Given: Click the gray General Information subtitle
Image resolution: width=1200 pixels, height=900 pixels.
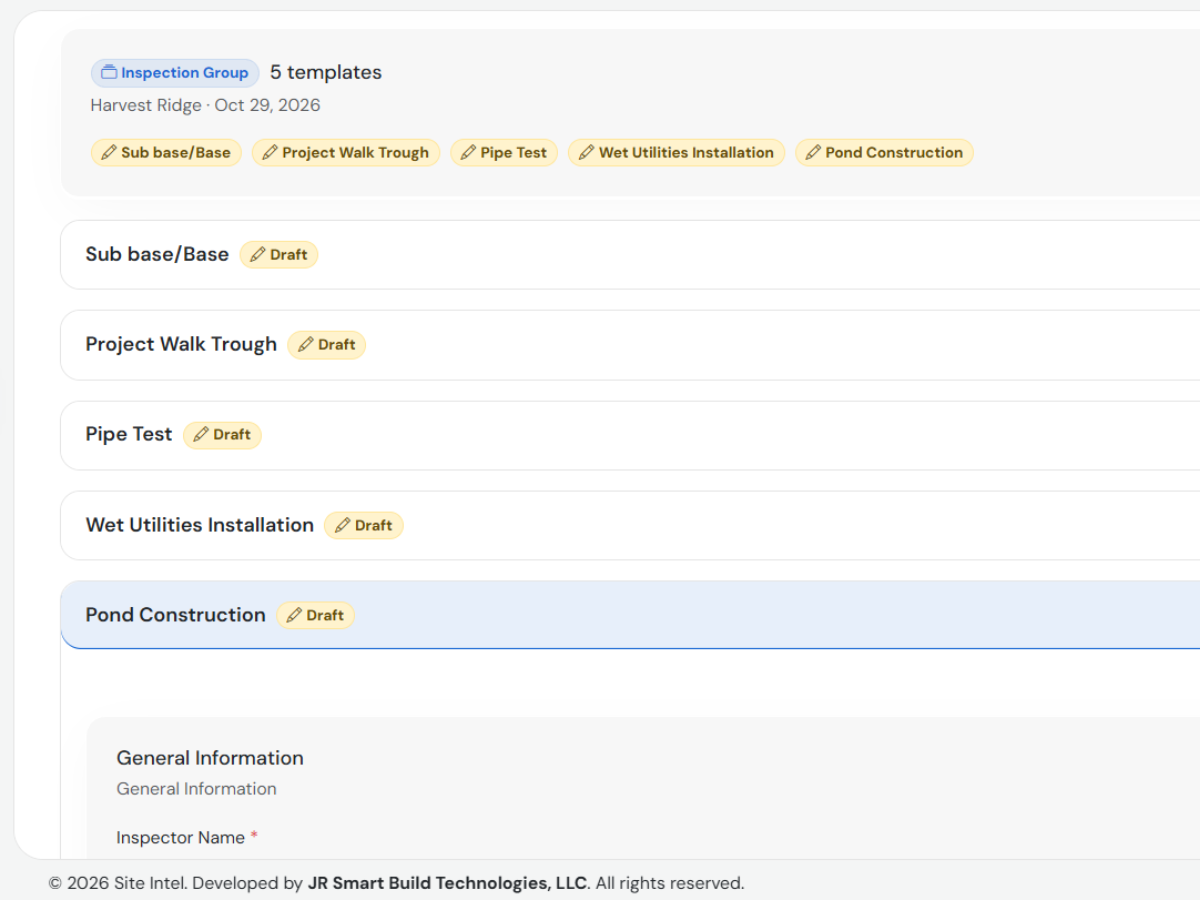Looking at the screenshot, I should 196,789.
